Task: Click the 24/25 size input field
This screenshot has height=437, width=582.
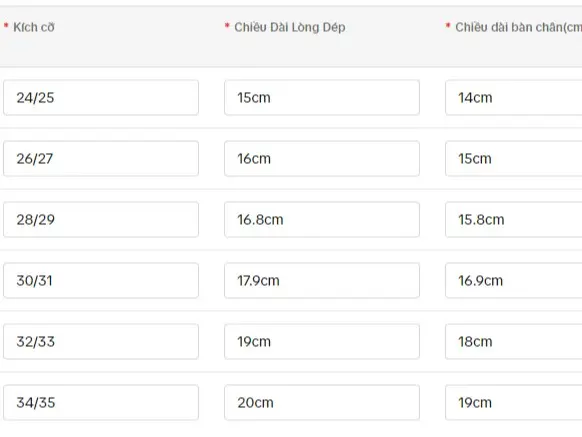Action: click(x=101, y=98)
